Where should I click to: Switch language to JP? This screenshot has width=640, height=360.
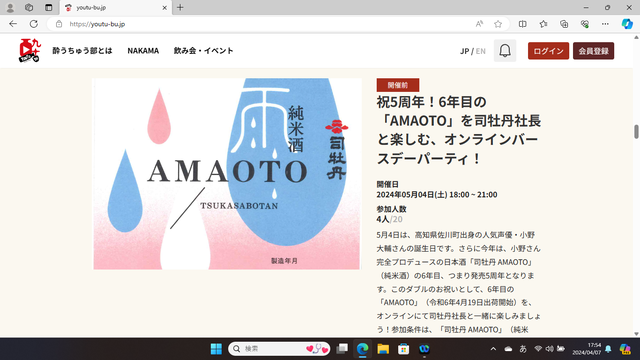click(x=464, y=51)
